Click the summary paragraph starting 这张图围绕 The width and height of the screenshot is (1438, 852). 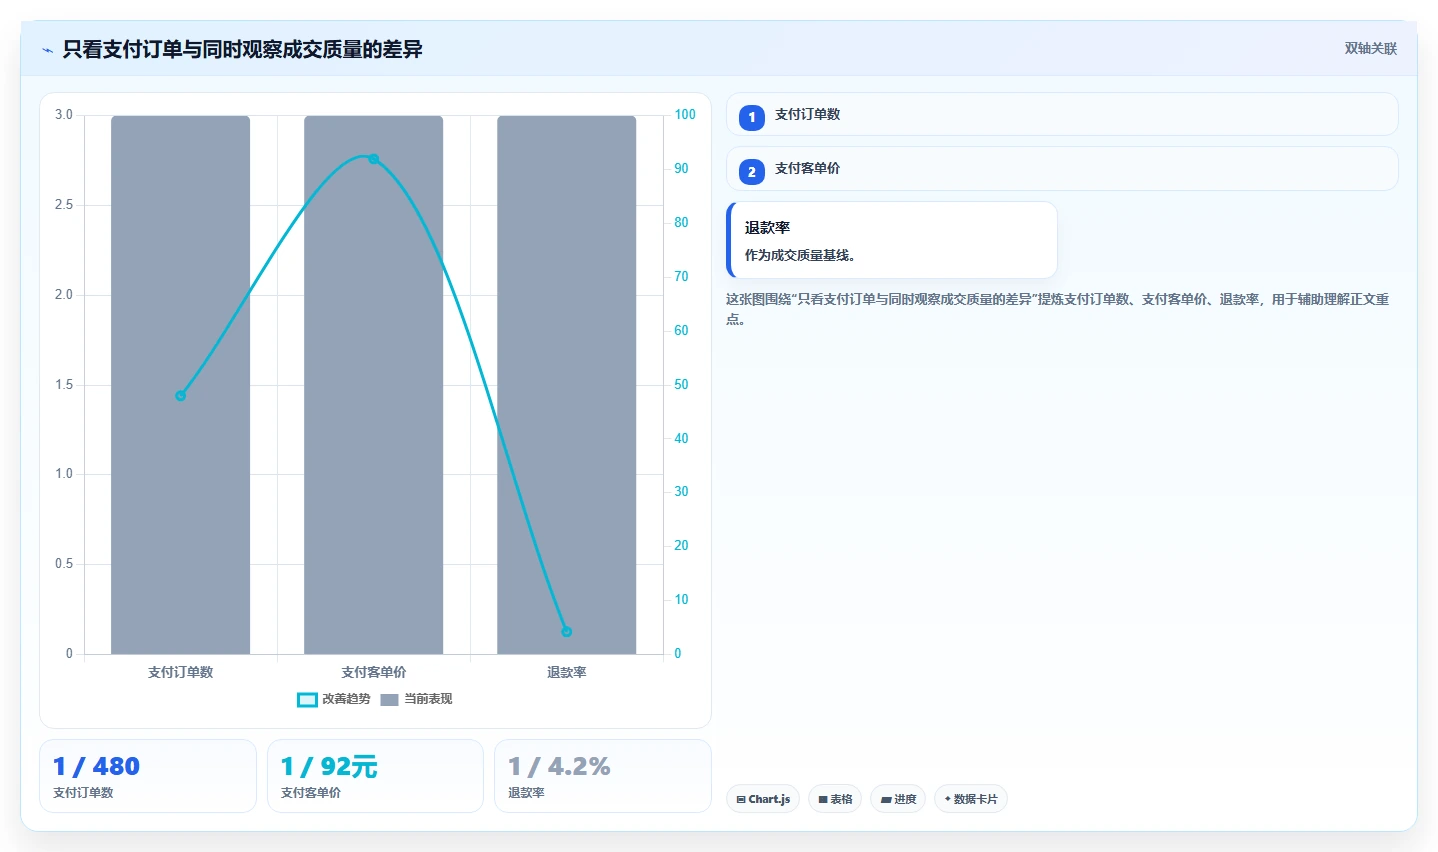coord(1058,309)
